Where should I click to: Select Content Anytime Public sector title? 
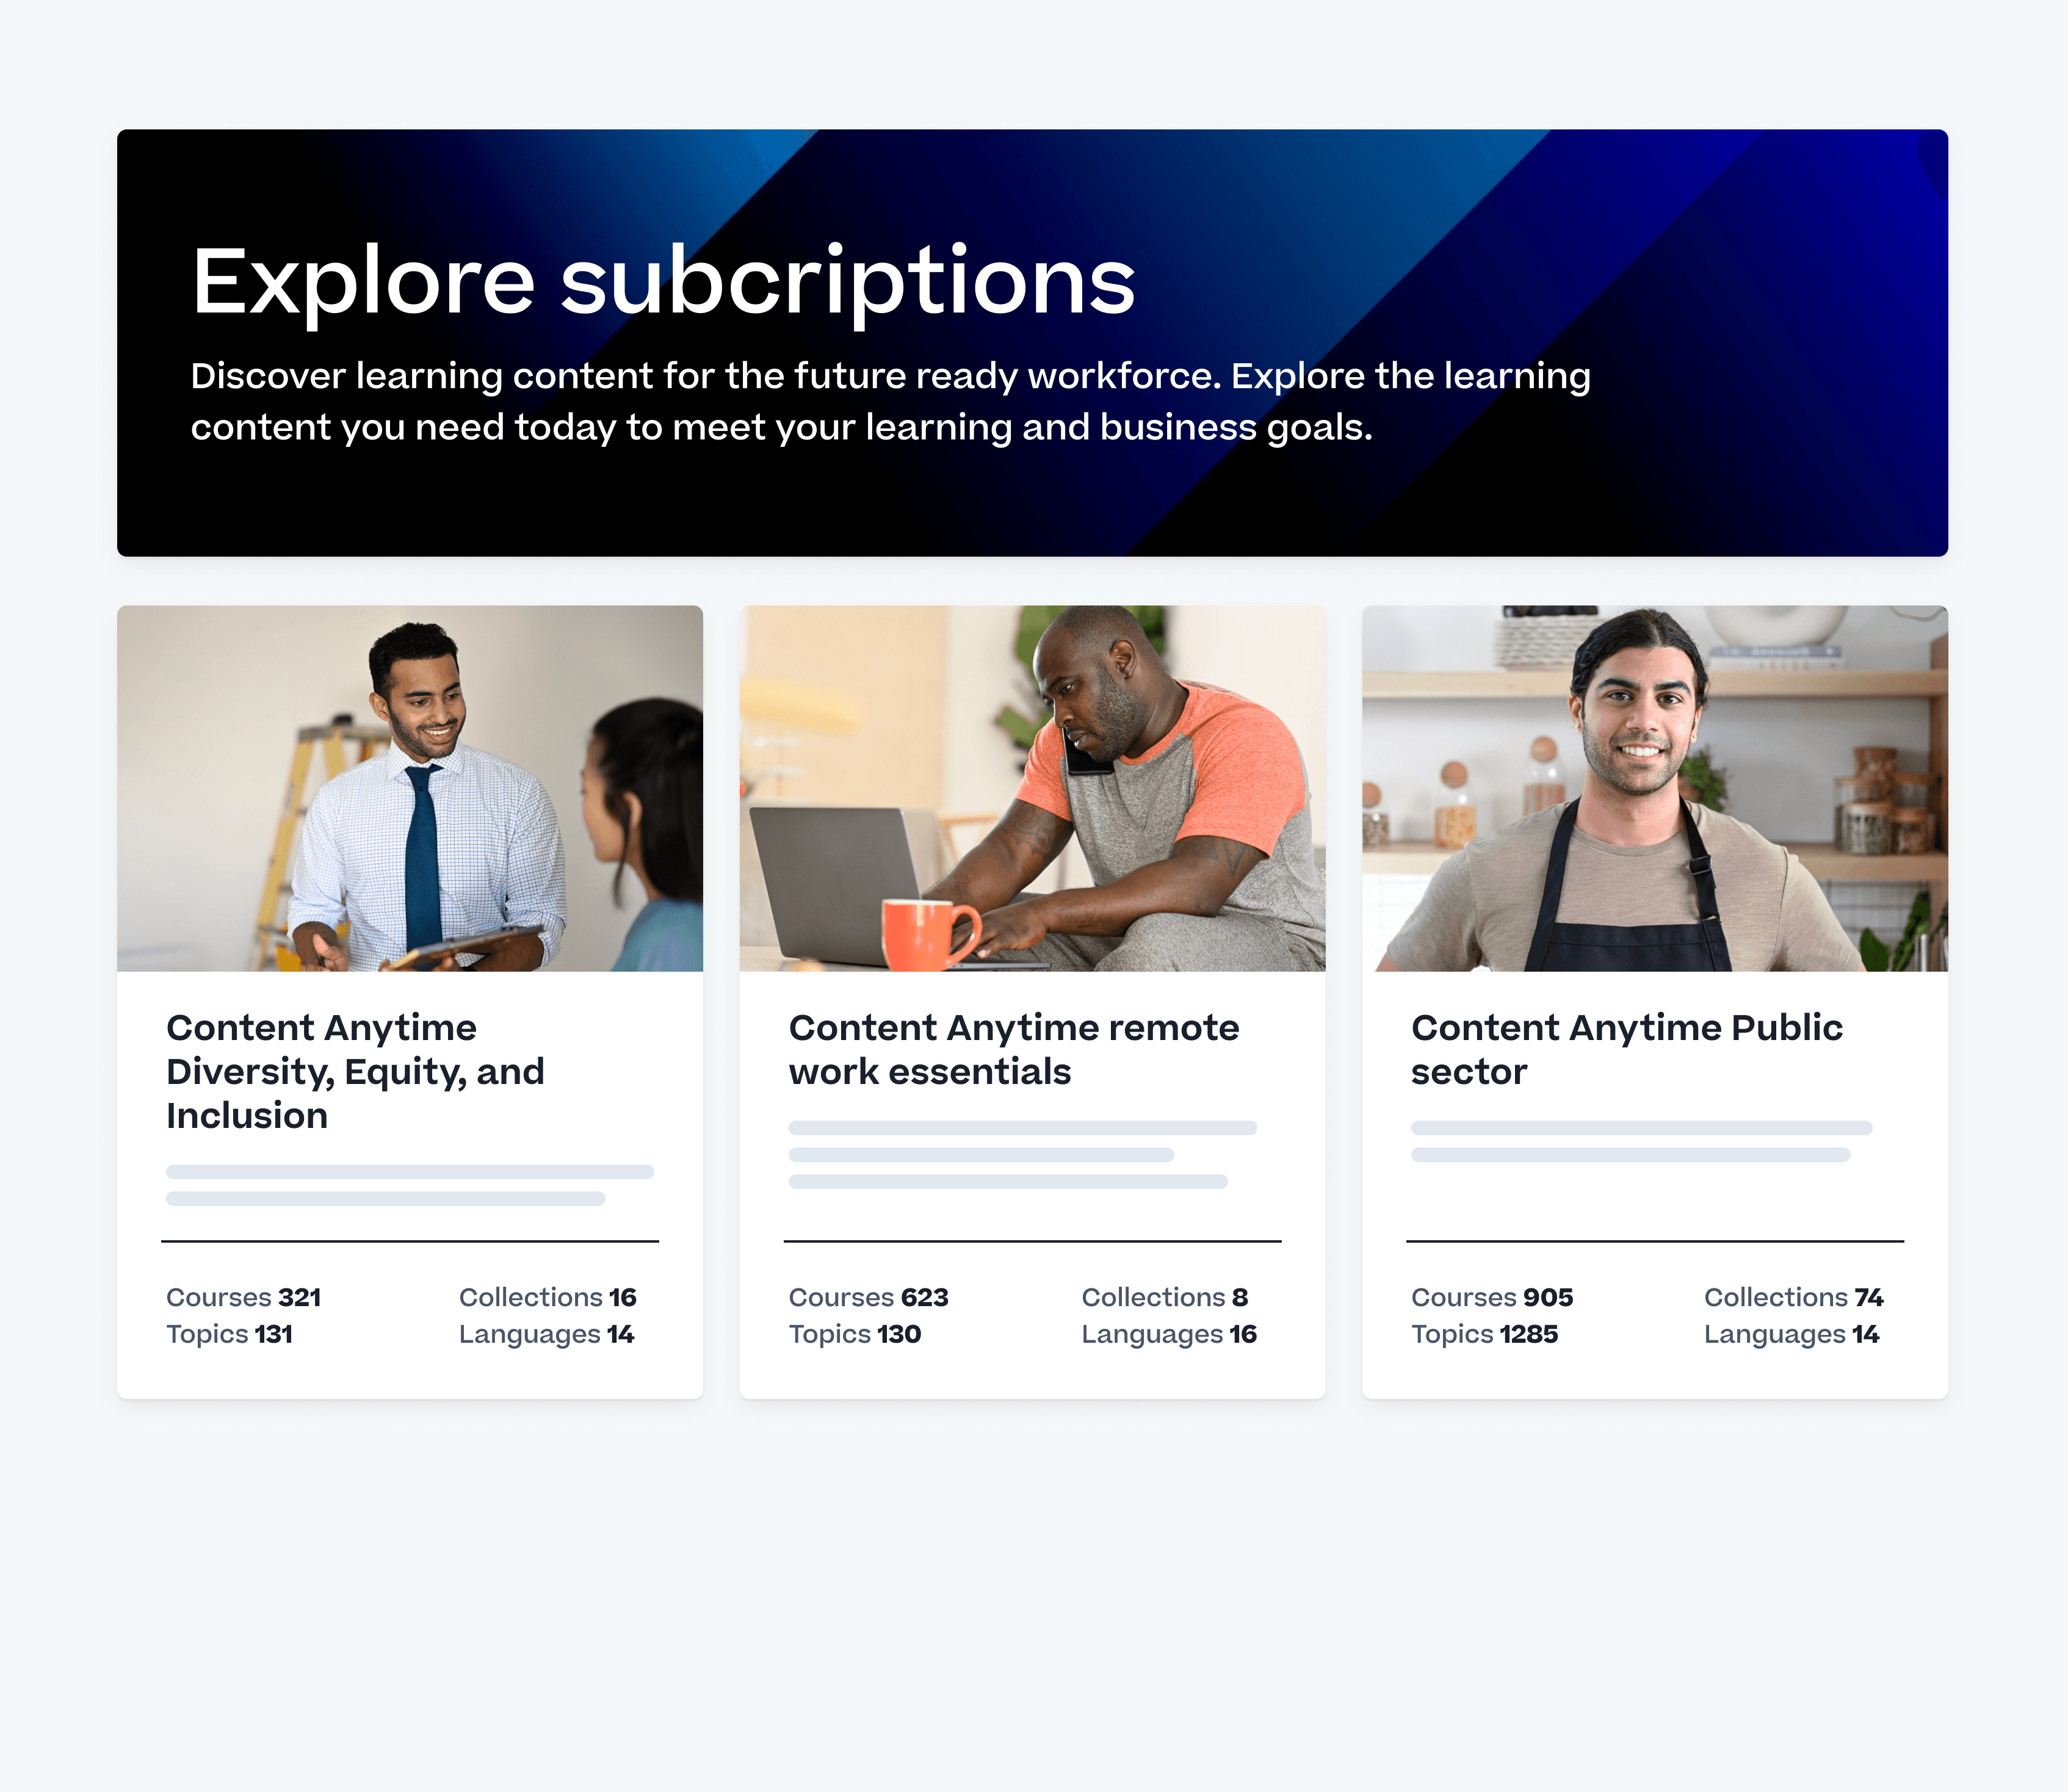[x=1627, y=1049]
